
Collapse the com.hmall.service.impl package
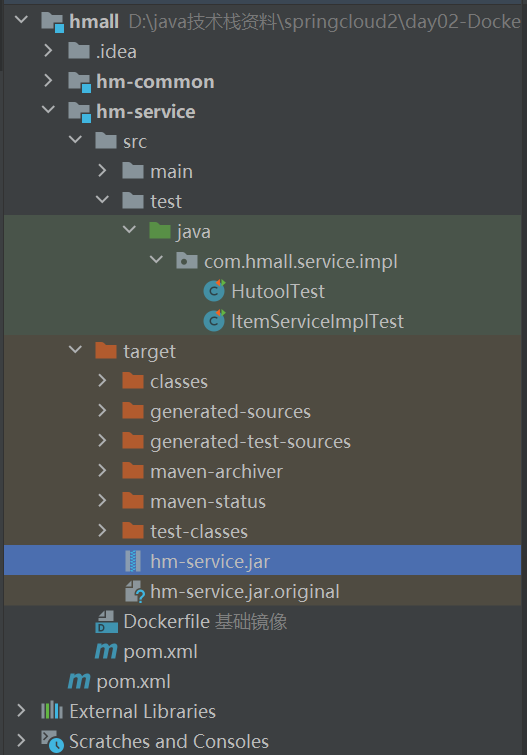(156, 260)
